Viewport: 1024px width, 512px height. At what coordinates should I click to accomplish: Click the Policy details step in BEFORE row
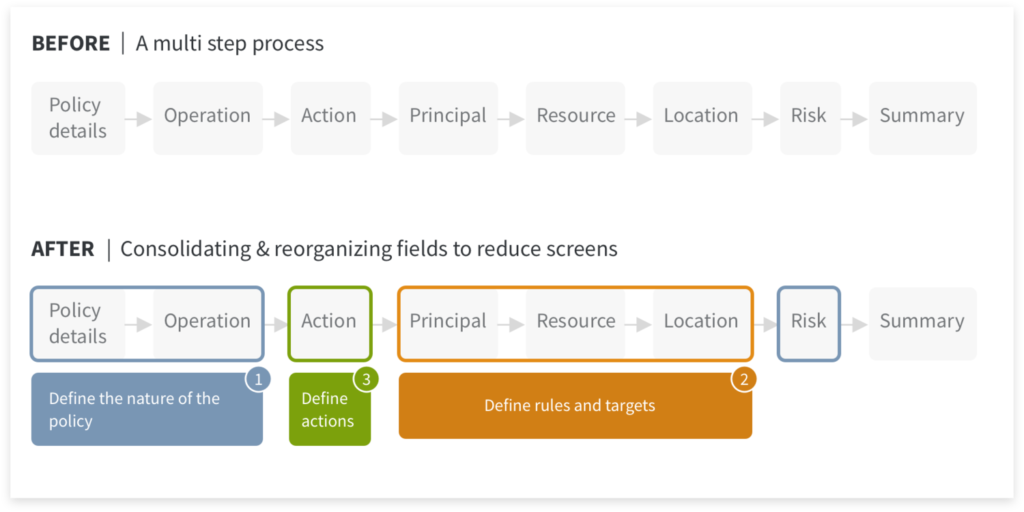click(x=77, y=118)
